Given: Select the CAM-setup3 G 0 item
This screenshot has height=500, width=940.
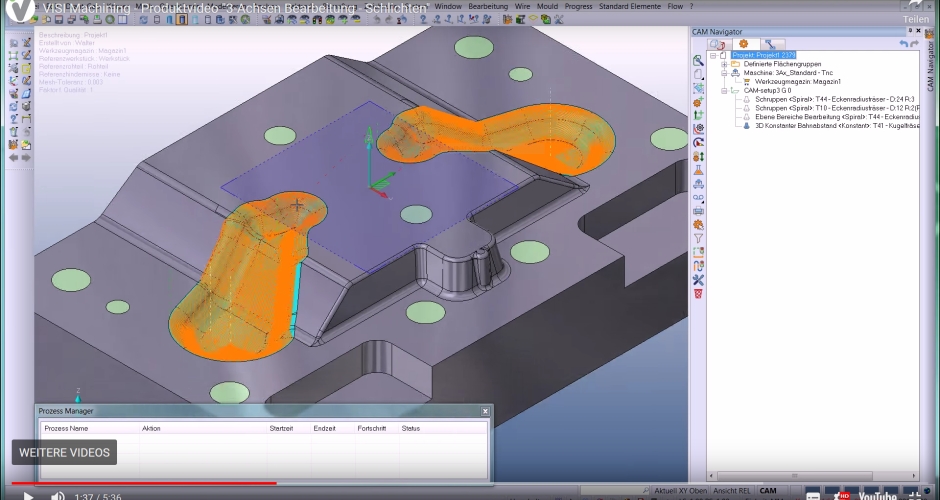Looking at the screenshot, I should coord(767,91).
